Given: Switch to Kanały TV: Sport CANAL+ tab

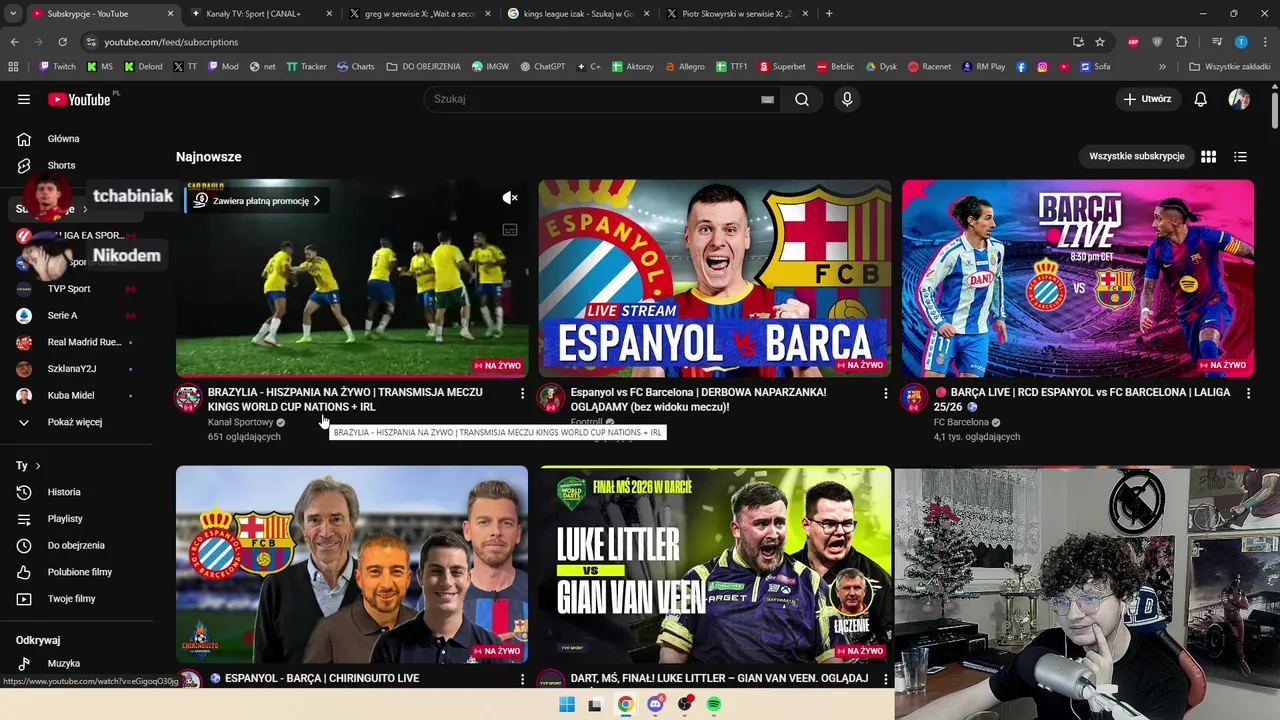Looking at the screenshot, I should [260, 14].
